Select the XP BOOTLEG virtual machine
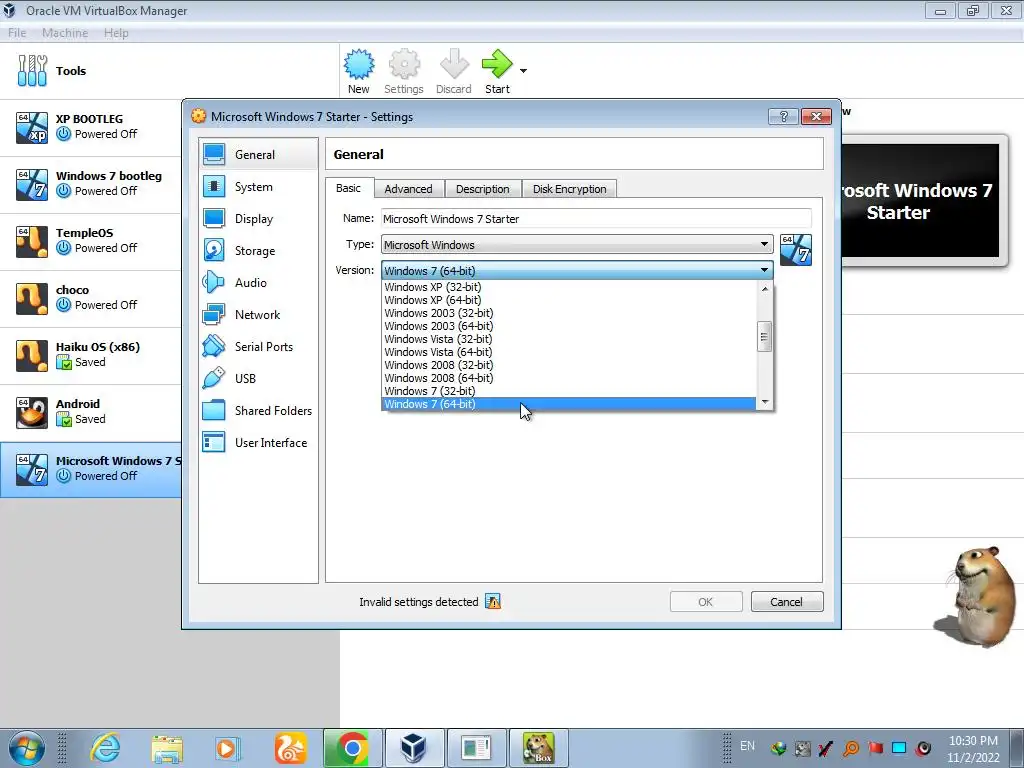This screenshot has height=768, width=1024. pyautogui.click(x=91, y=127)
